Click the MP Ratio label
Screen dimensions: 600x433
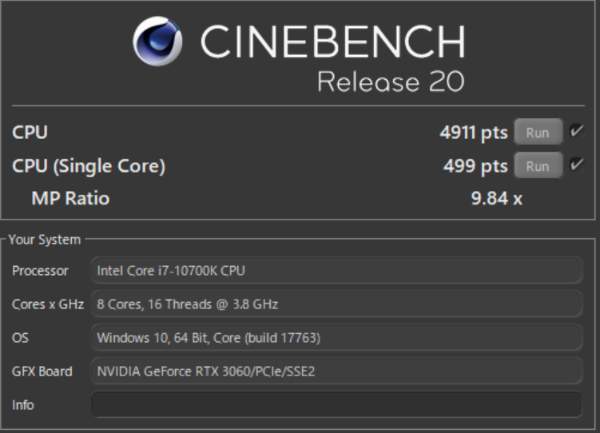[x=70, y=198]
